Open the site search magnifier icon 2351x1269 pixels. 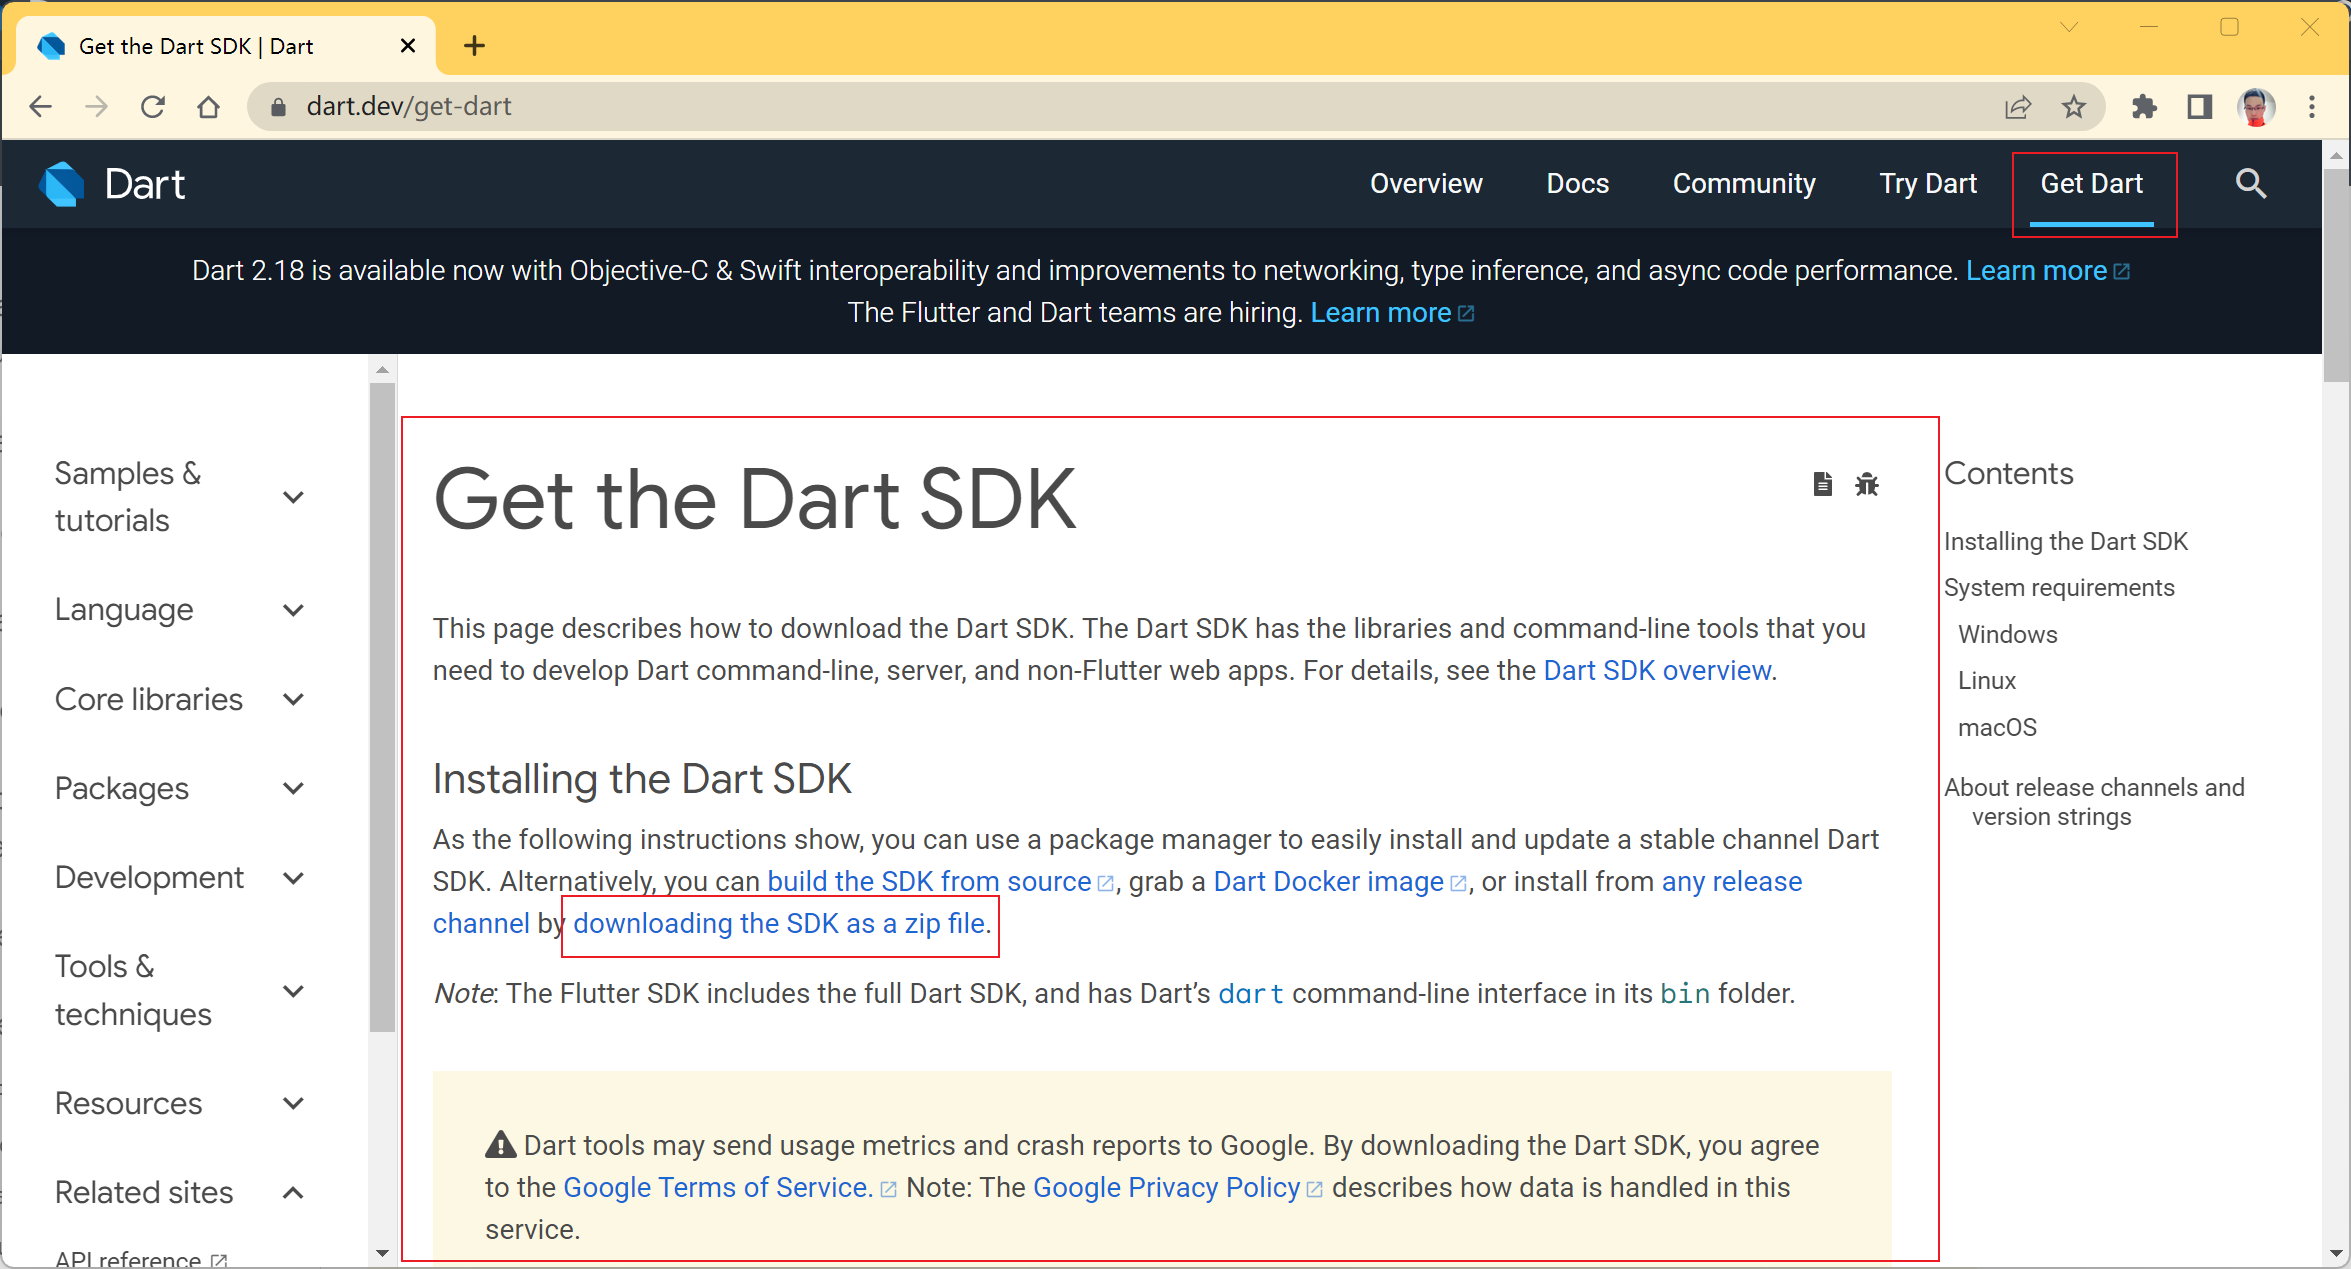click(x=2250, y=184)
